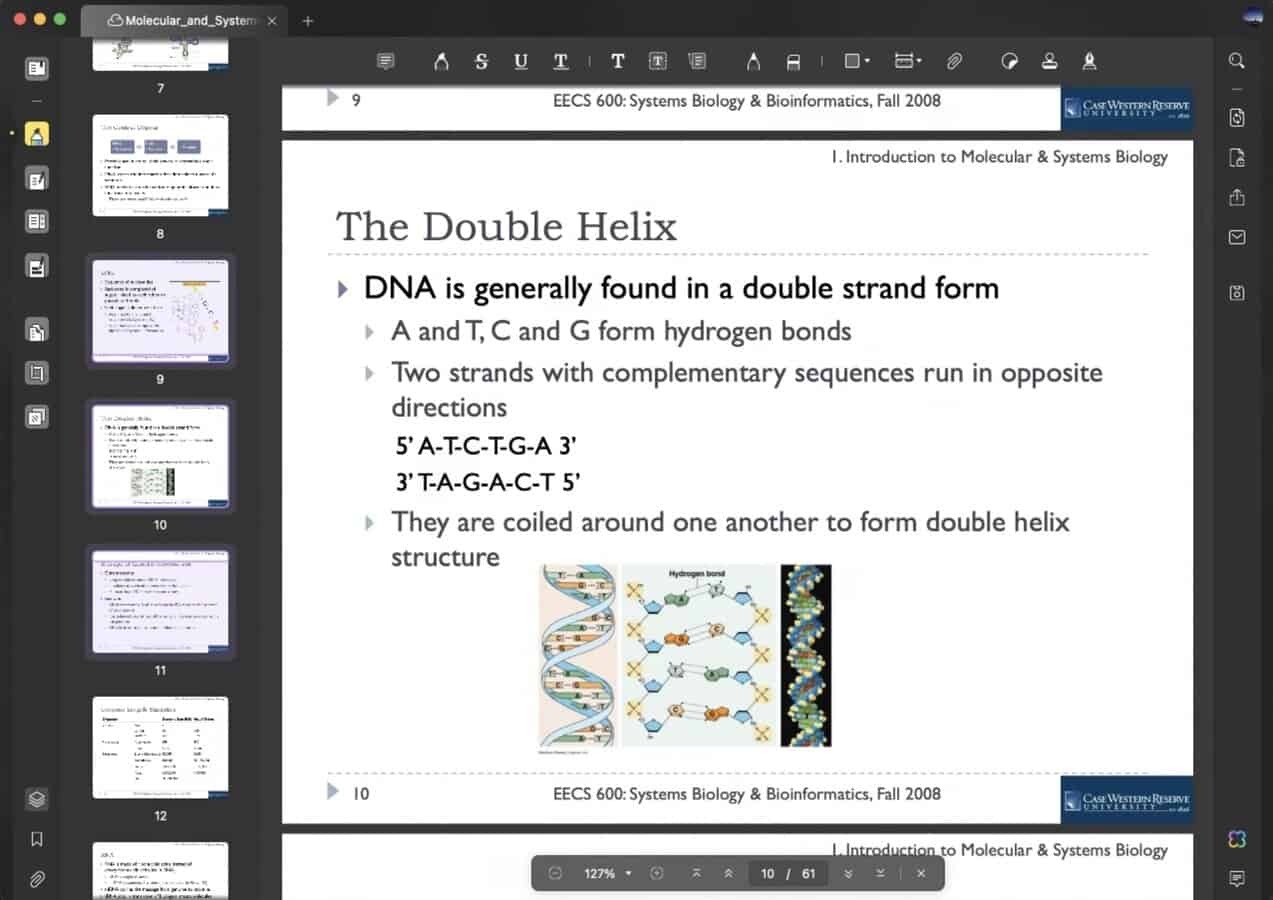The width and height of the screenshot is (1273, 900).
Task: Select the strikethrough annotation tool
Action: coord(481,62)
